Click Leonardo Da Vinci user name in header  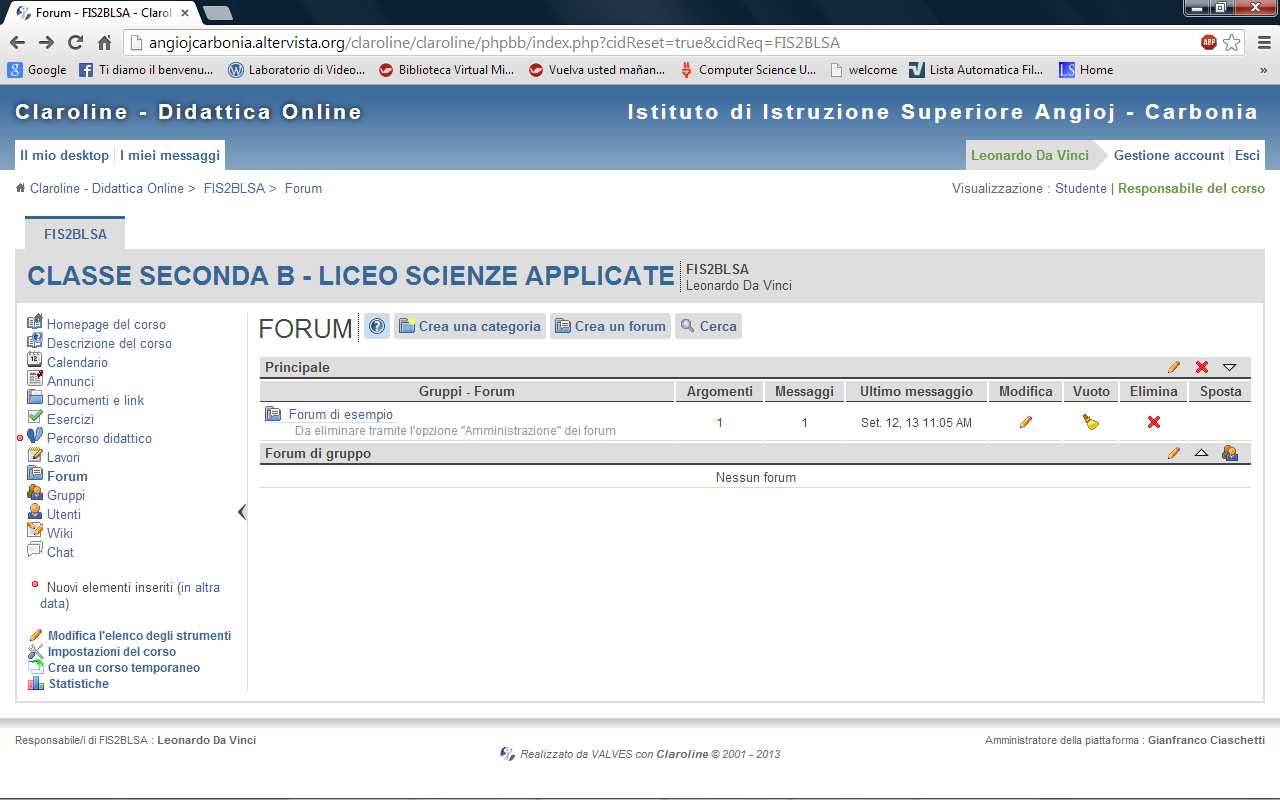point(1030,155)
